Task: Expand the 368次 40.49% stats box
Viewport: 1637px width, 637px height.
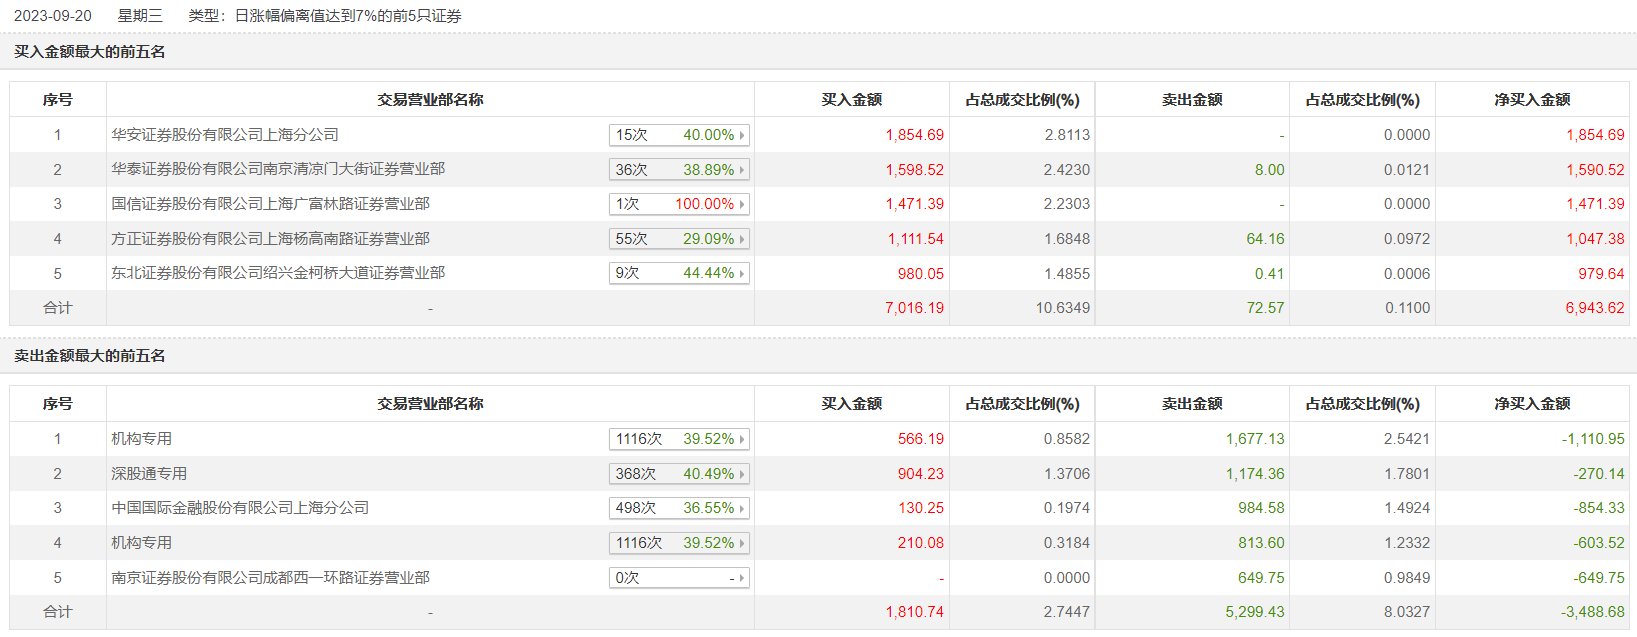Action: [678, 474]
